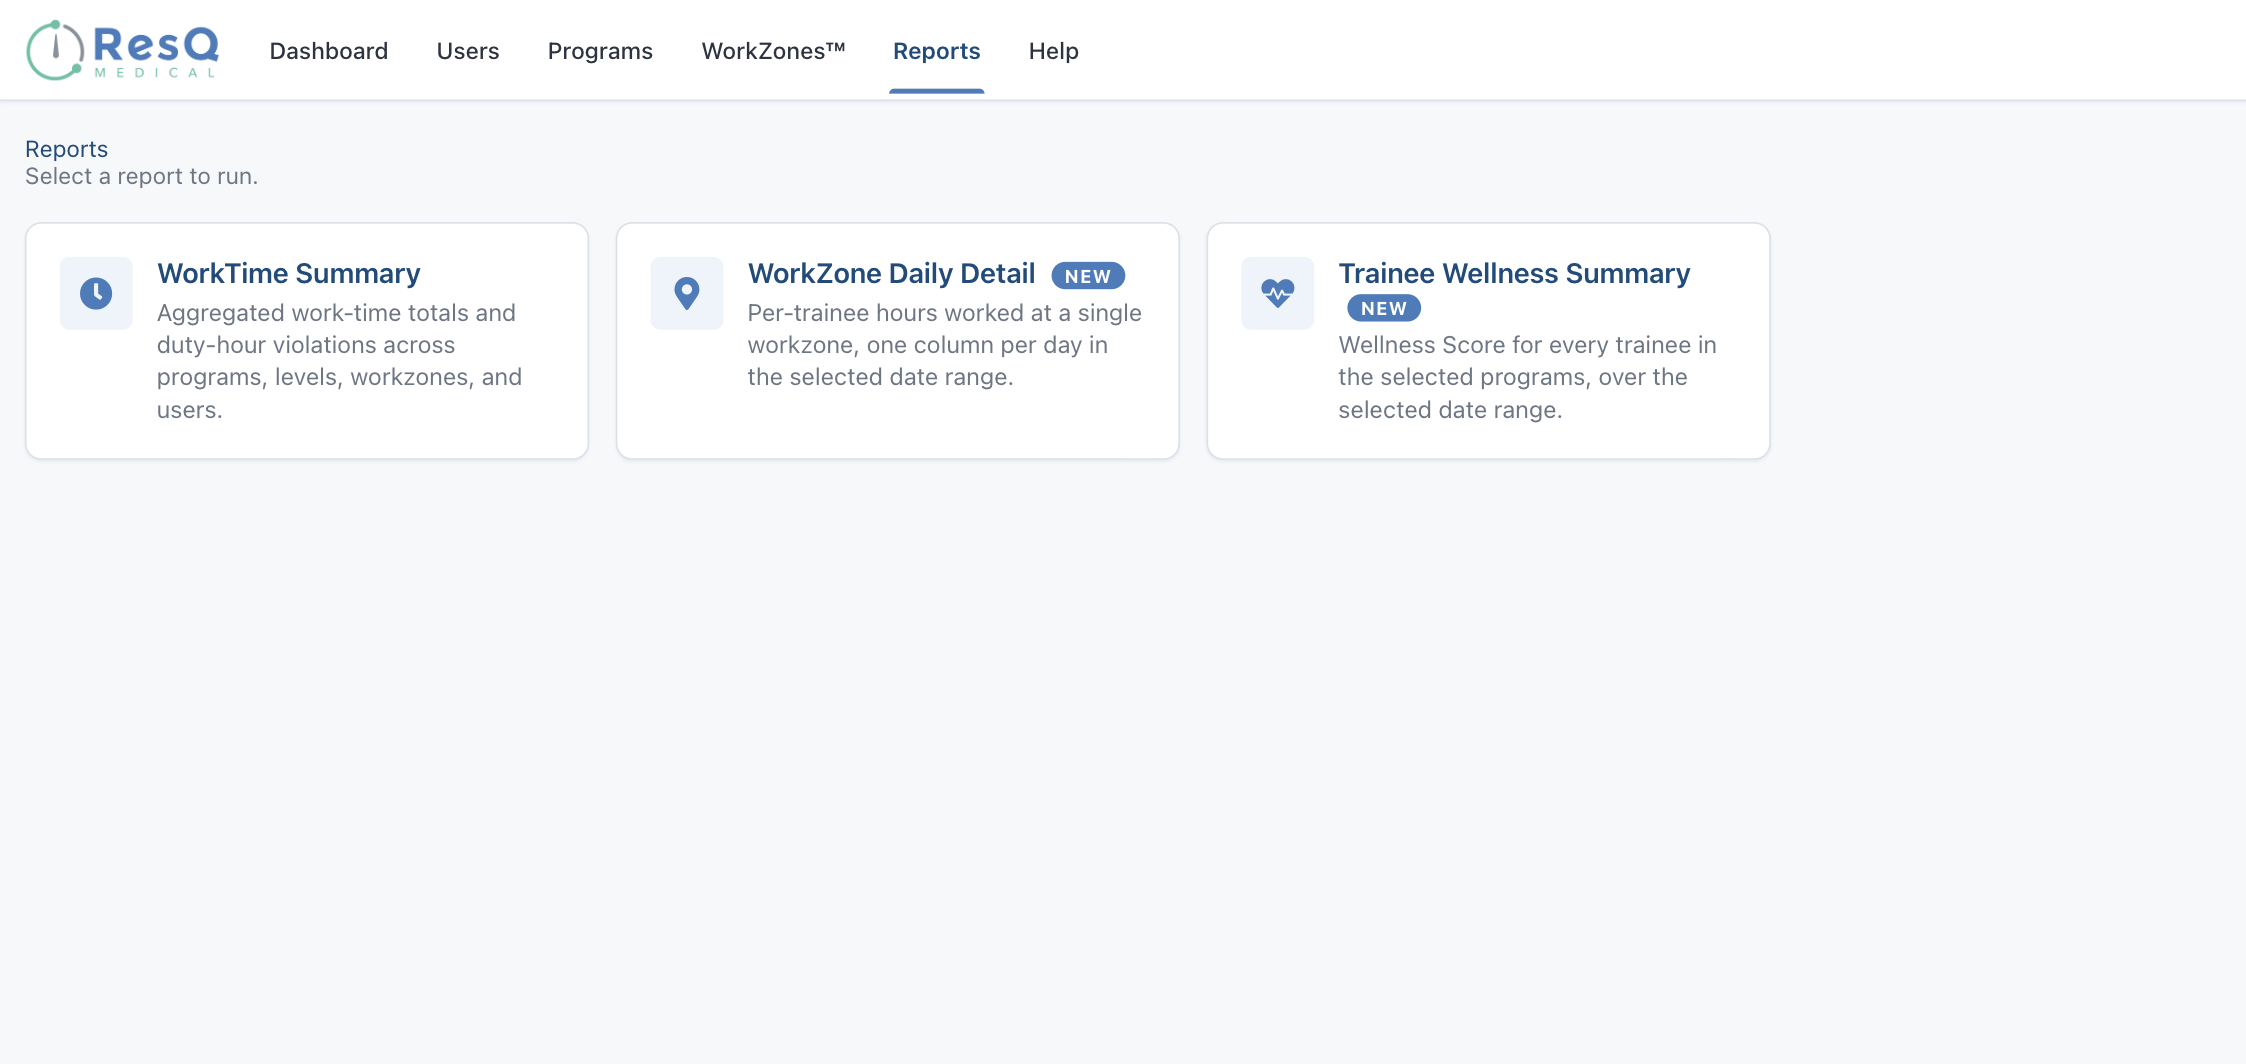The width and height of the screenshot is (2246, 1064).
Task: Navigate to WorkZones™
Action: pyautogui.click(x=773, y=51)
